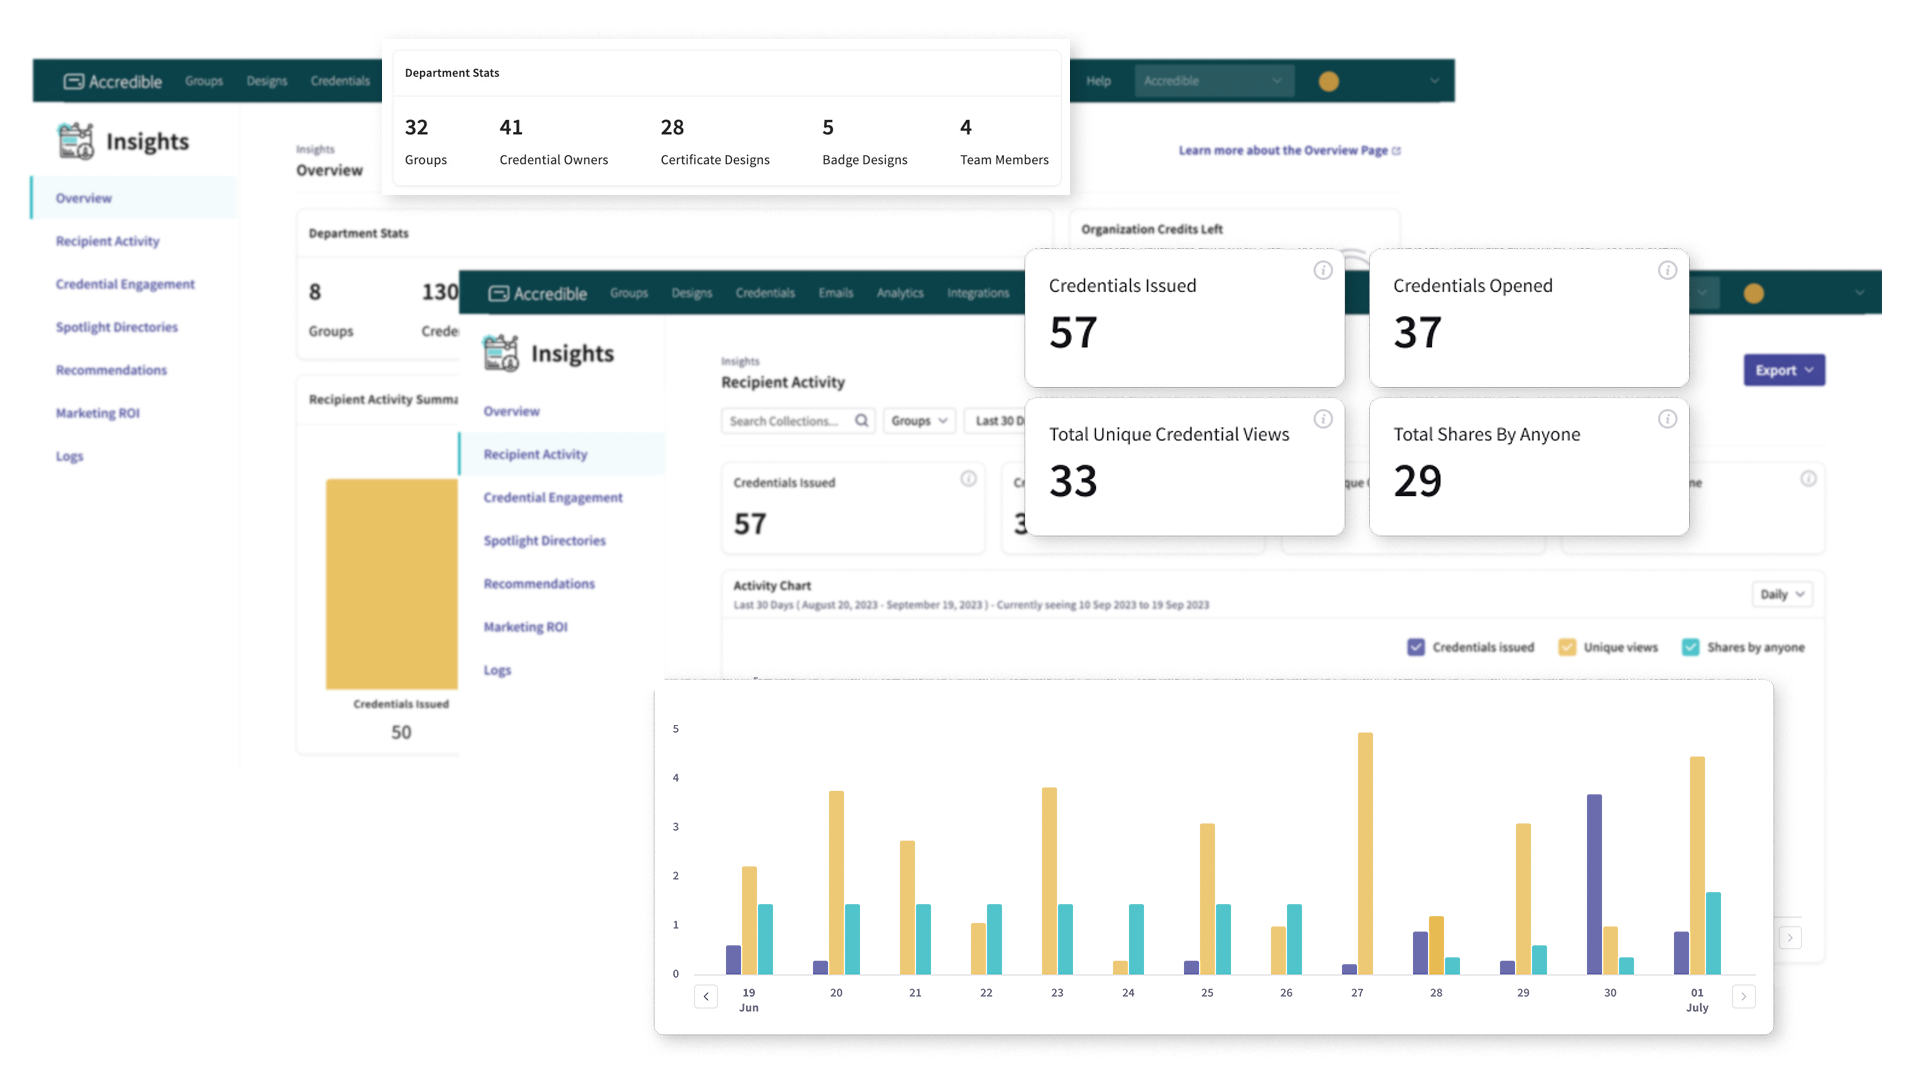Expand the Export dropdown button
Viewport: 1920px width, 1080px height.
tap(1783, 370)
